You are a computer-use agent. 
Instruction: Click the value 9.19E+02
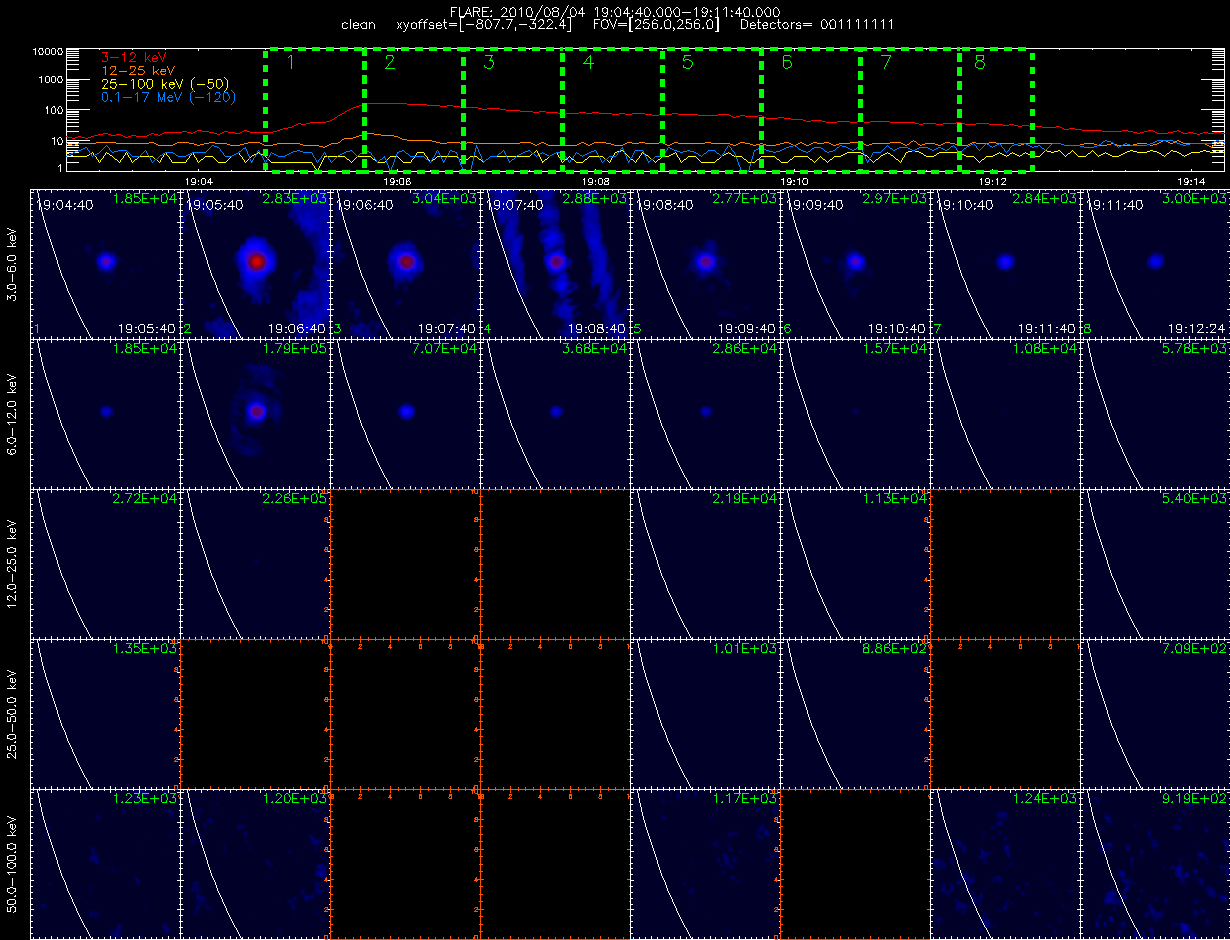tap(1194, 798)
